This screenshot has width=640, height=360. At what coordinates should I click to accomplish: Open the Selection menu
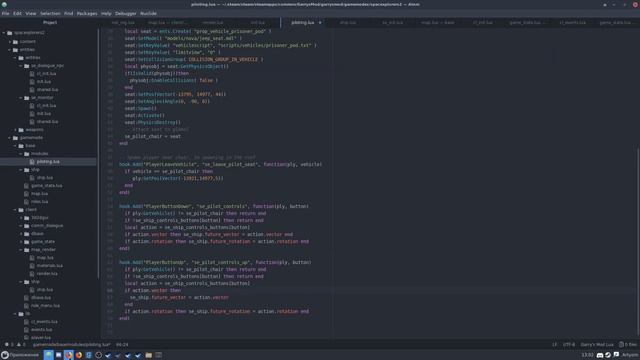click(50, 13)
